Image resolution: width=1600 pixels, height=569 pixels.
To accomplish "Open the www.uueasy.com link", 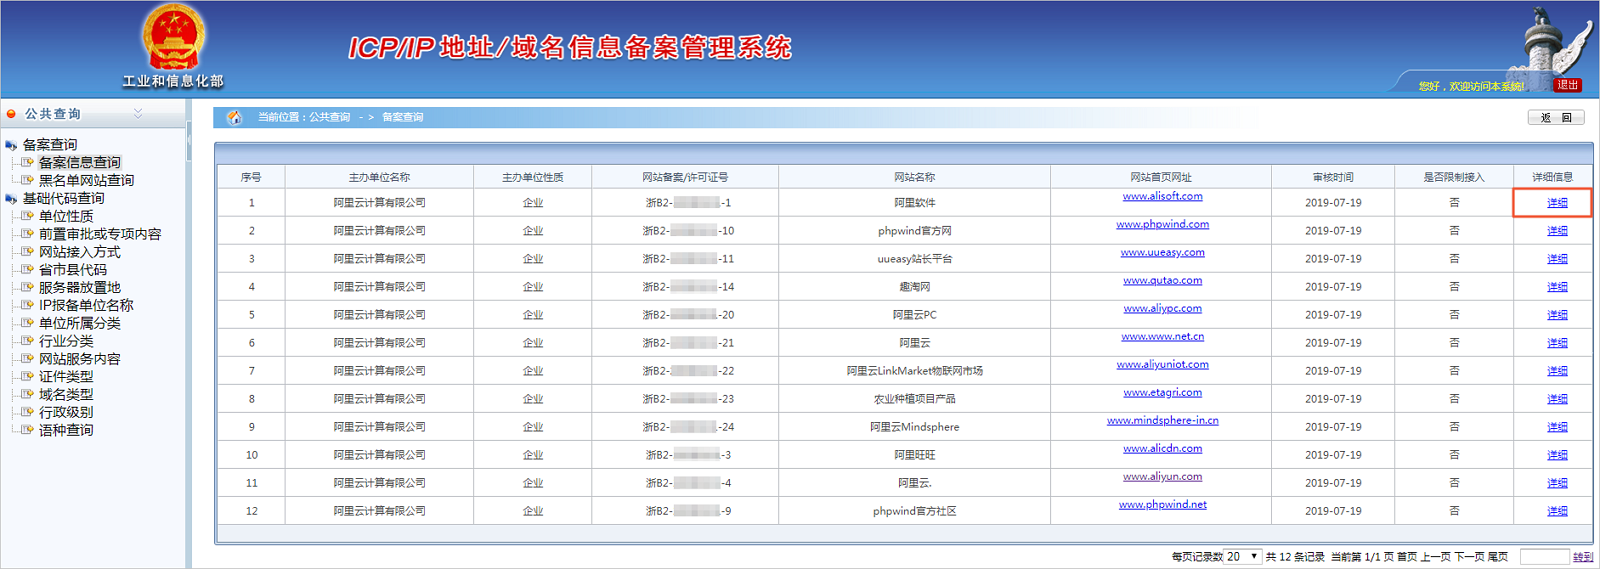I will 1162,252.
